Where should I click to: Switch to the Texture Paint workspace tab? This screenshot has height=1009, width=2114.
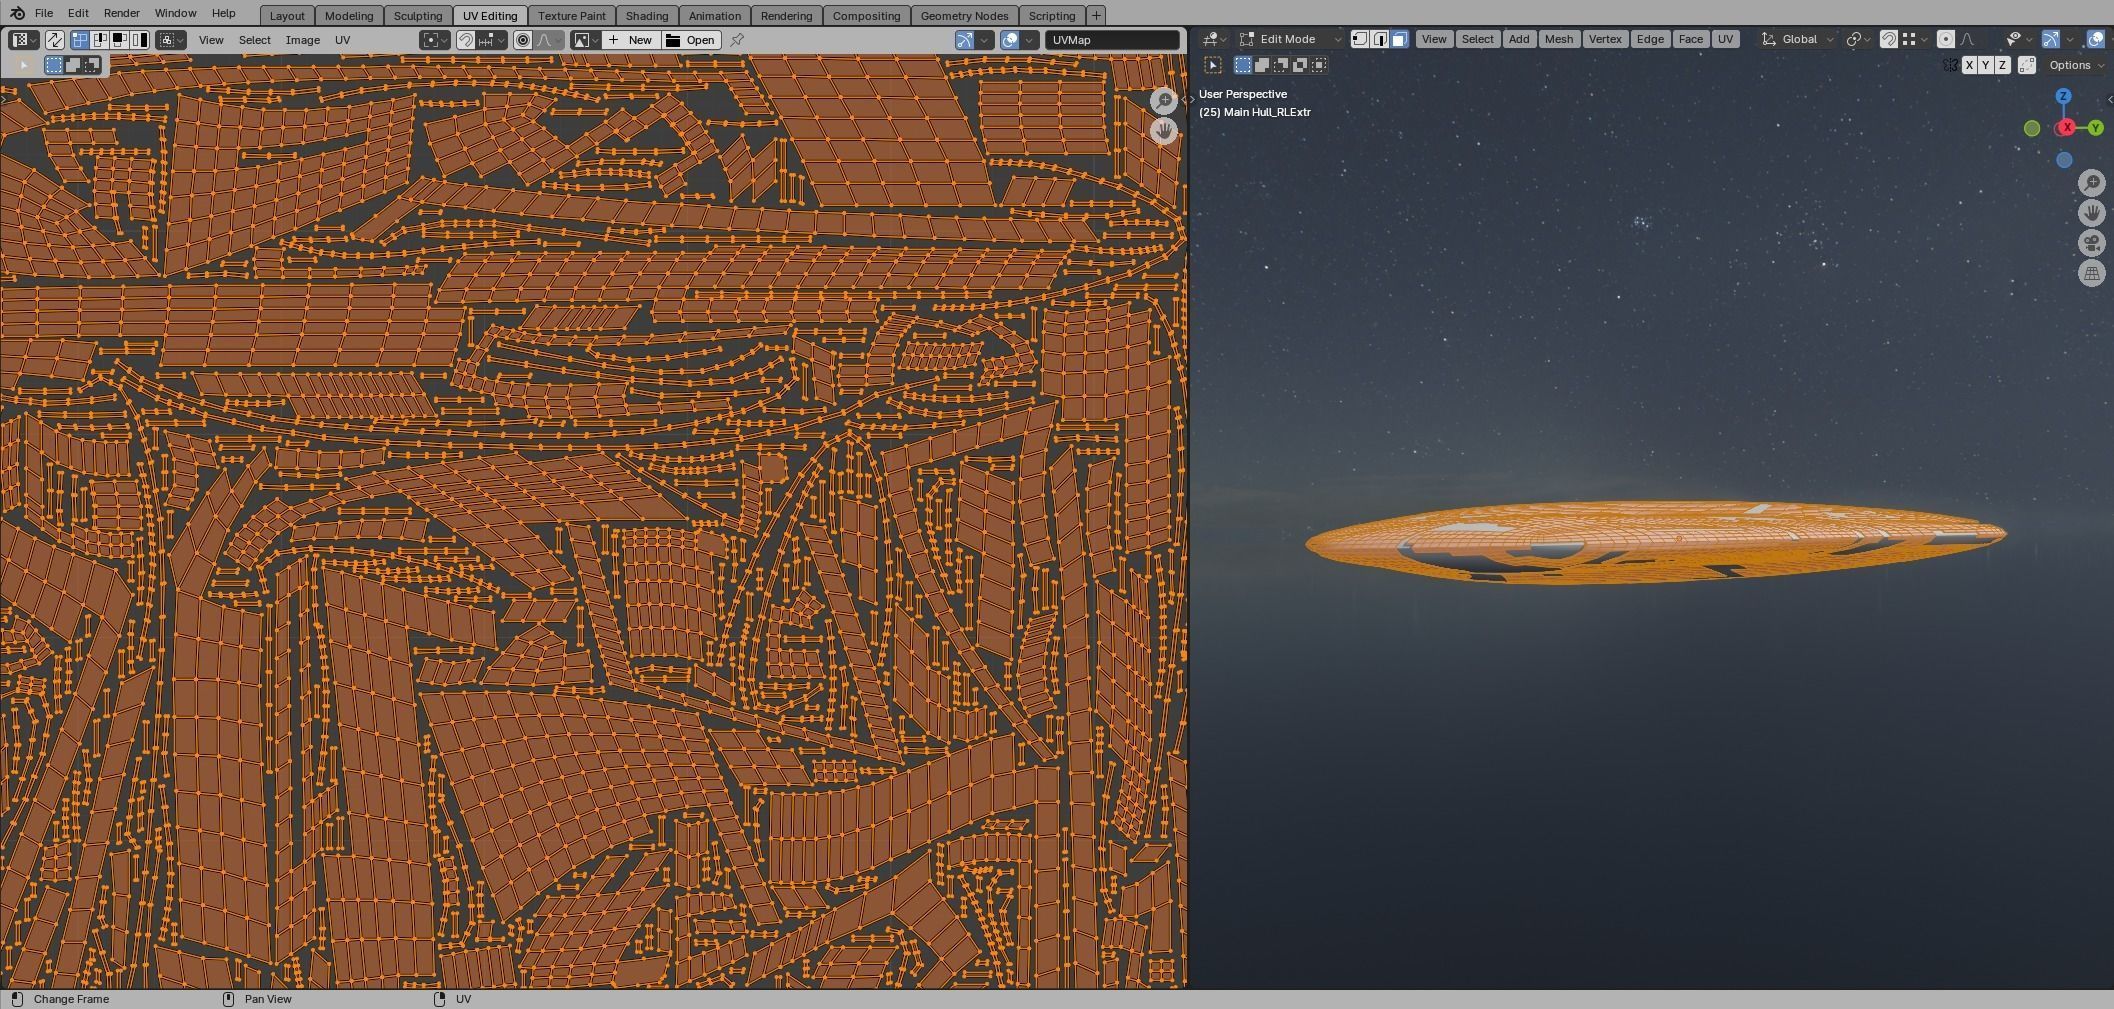(x=572, y=16)
